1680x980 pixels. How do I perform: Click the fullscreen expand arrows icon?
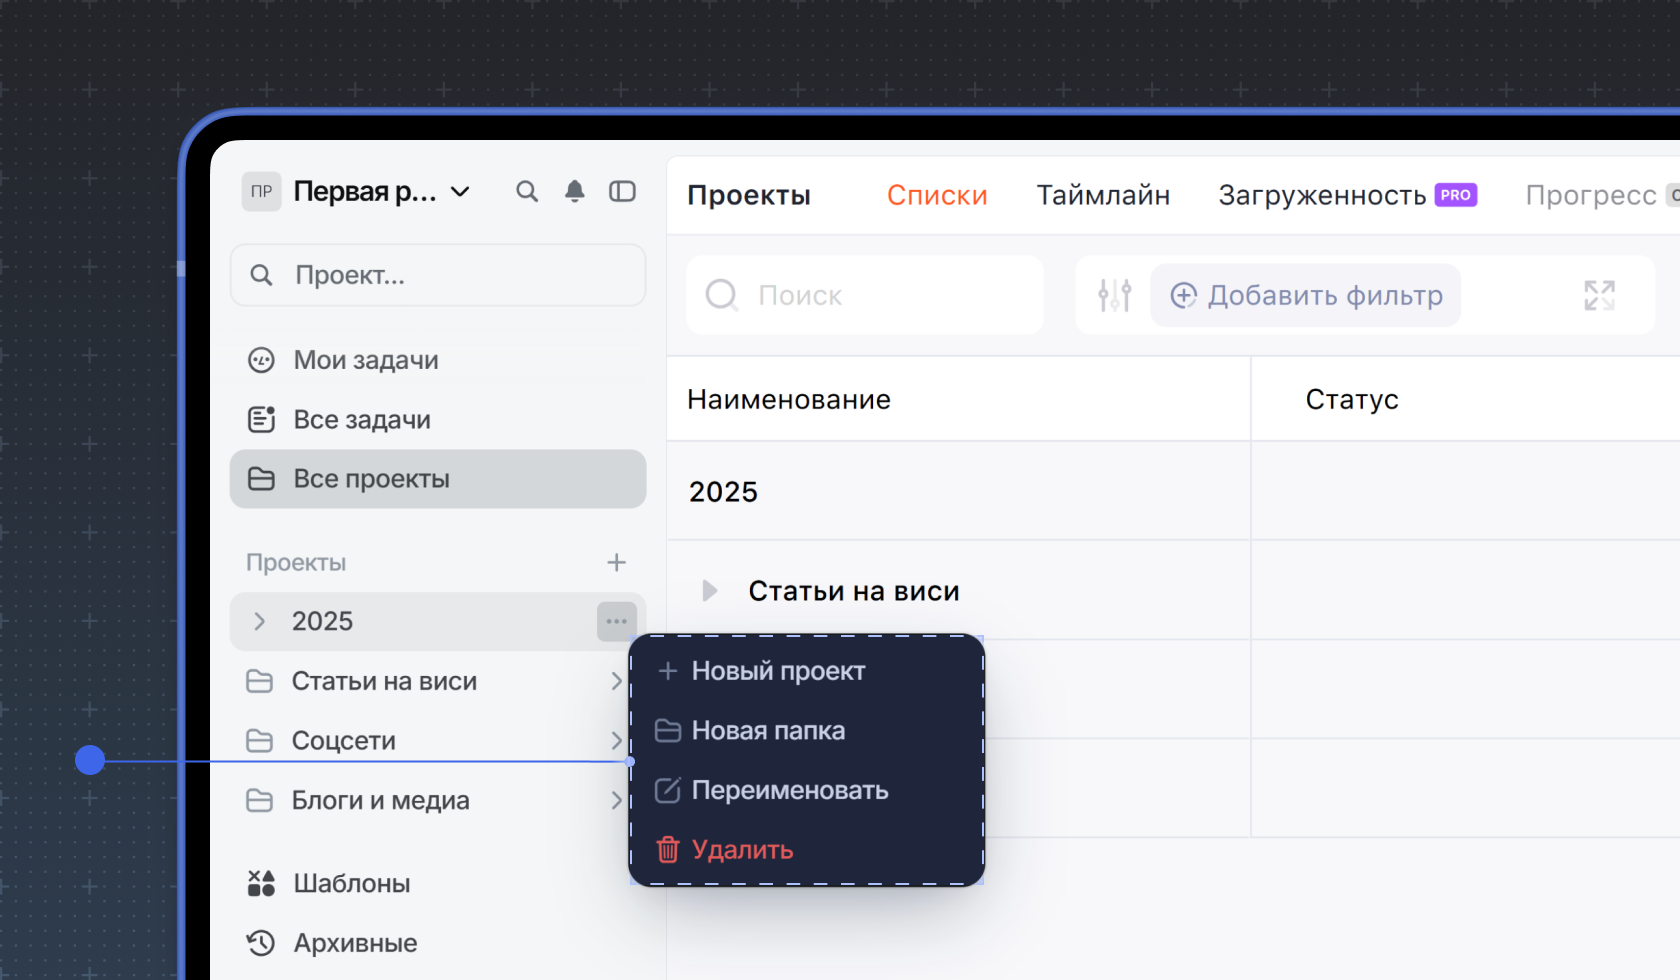point(1599,295)
